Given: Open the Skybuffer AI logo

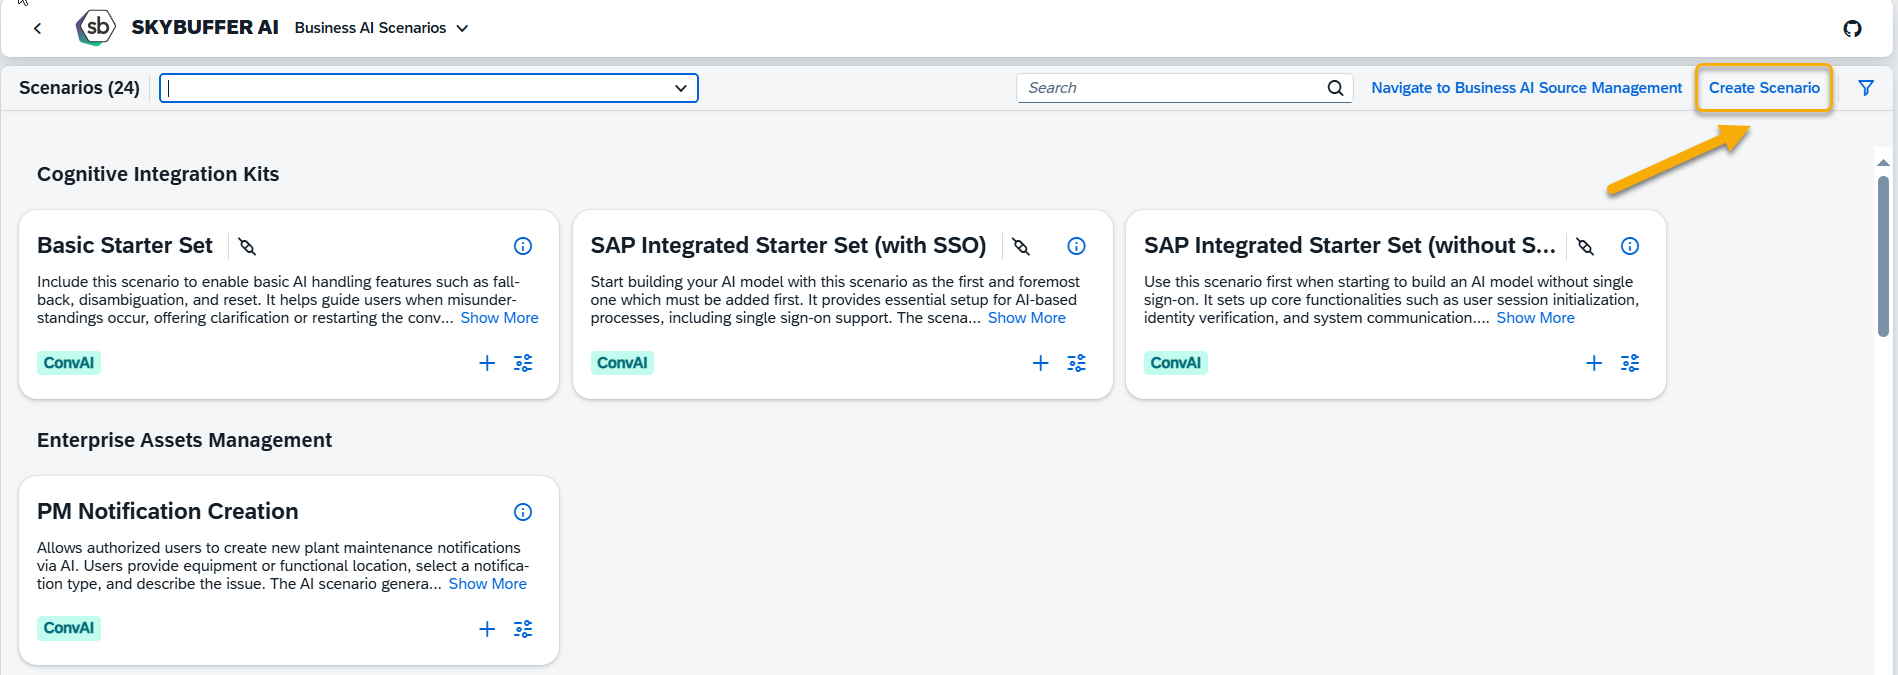Looking at the screenshot, I should (x=95, y=28).
